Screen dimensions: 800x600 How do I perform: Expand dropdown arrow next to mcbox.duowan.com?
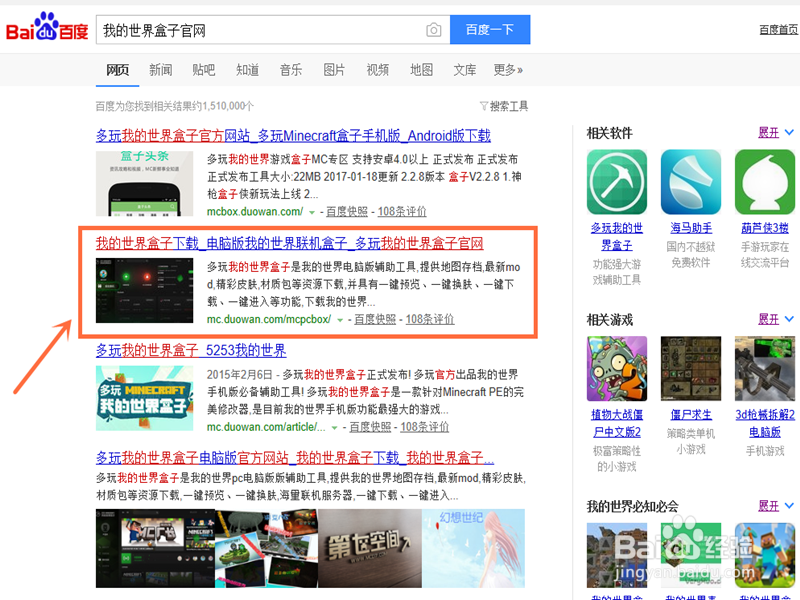coord(312,212)
